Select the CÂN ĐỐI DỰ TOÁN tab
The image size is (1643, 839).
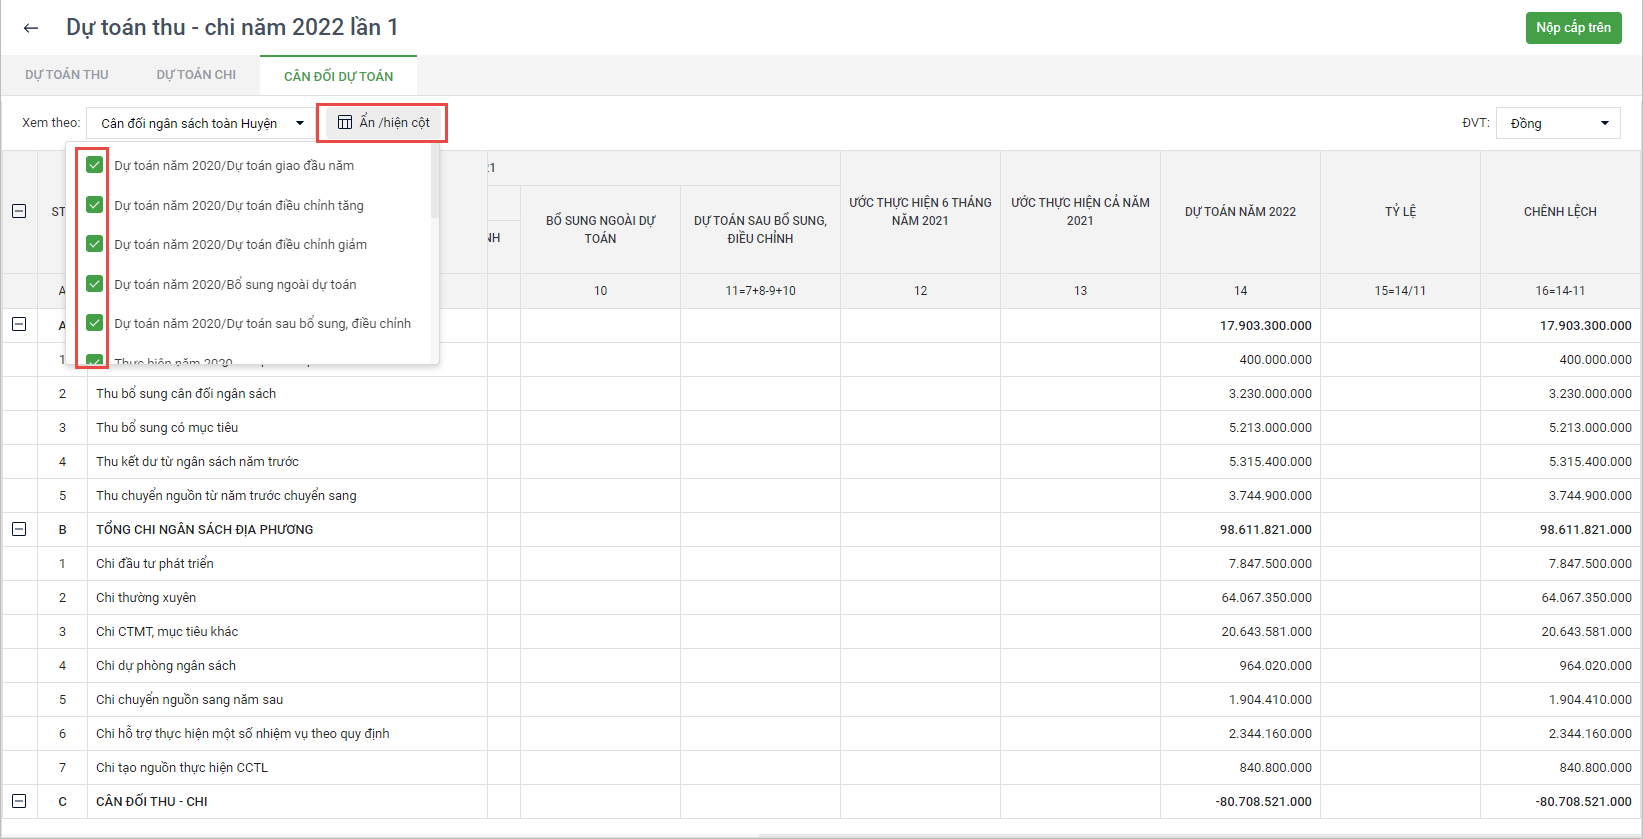338,76
